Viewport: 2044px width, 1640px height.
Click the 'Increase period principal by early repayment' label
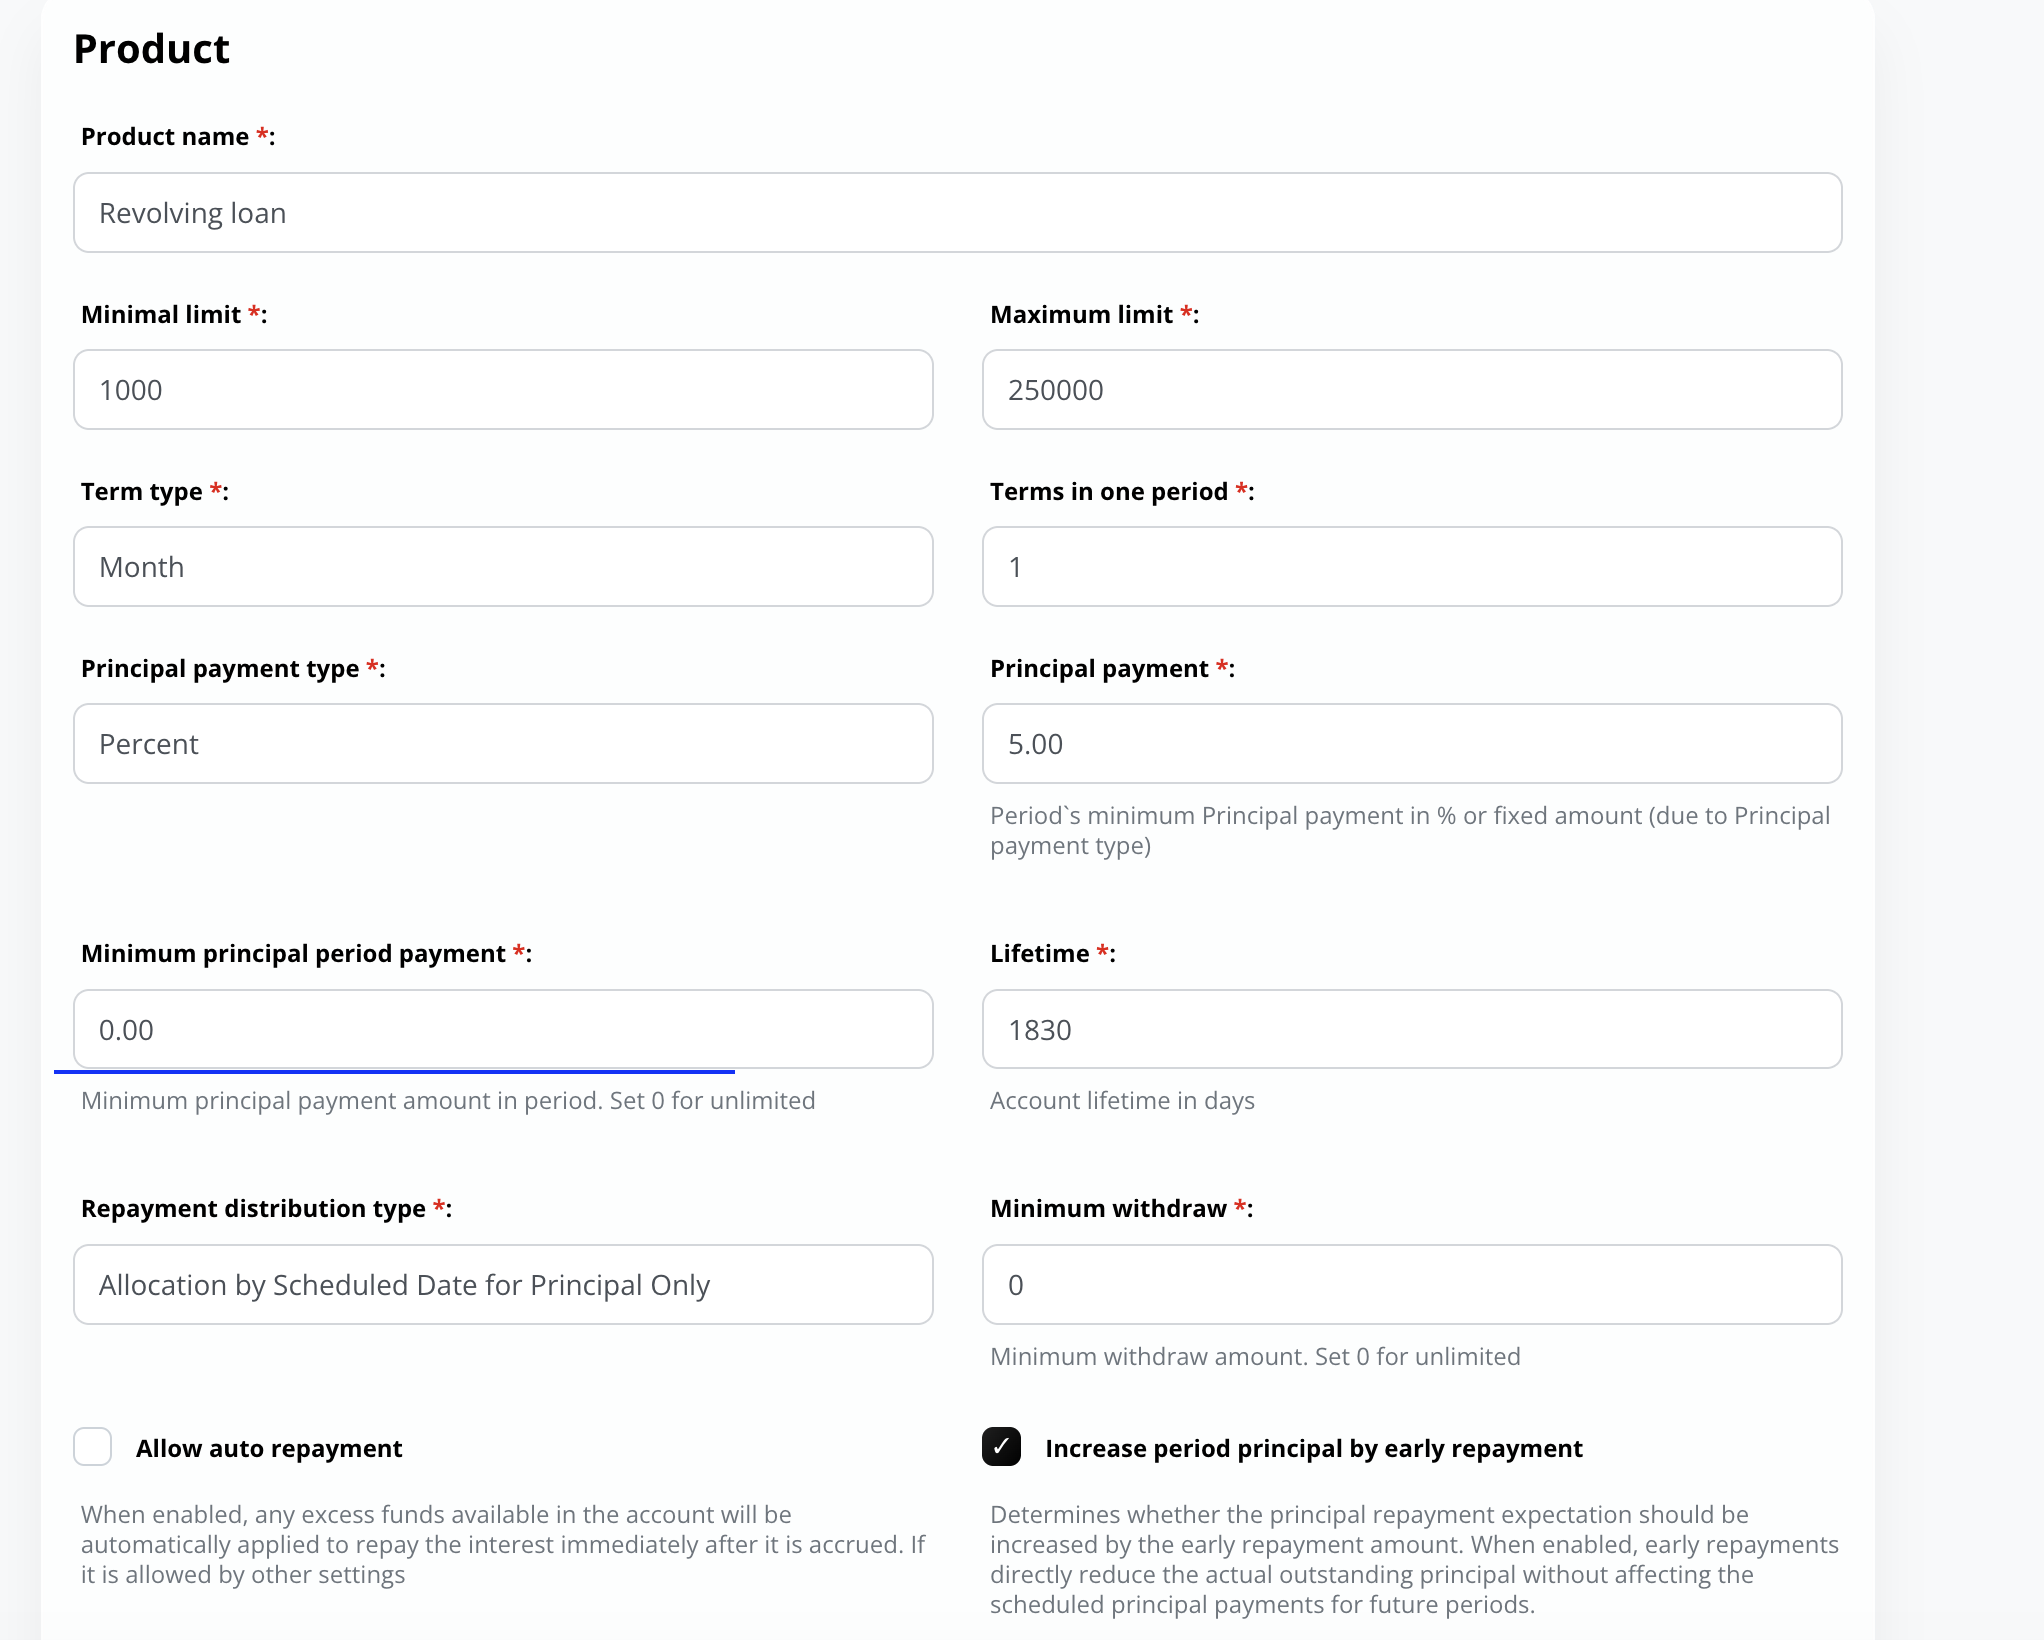[1313, 1449]
